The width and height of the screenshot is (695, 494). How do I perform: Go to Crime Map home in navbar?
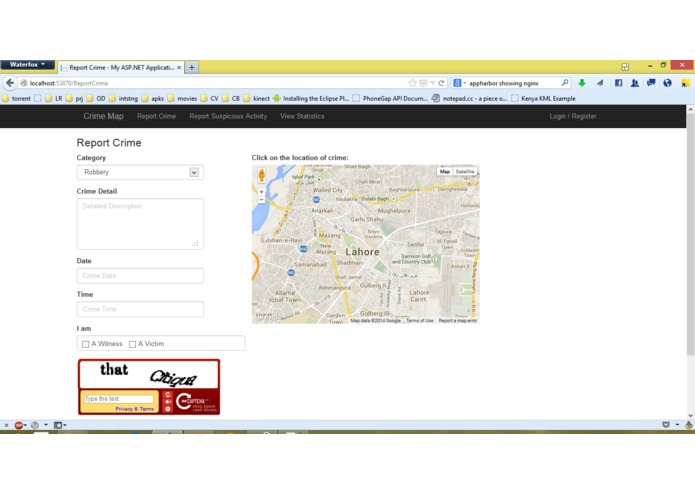click(x=103, y=116)
